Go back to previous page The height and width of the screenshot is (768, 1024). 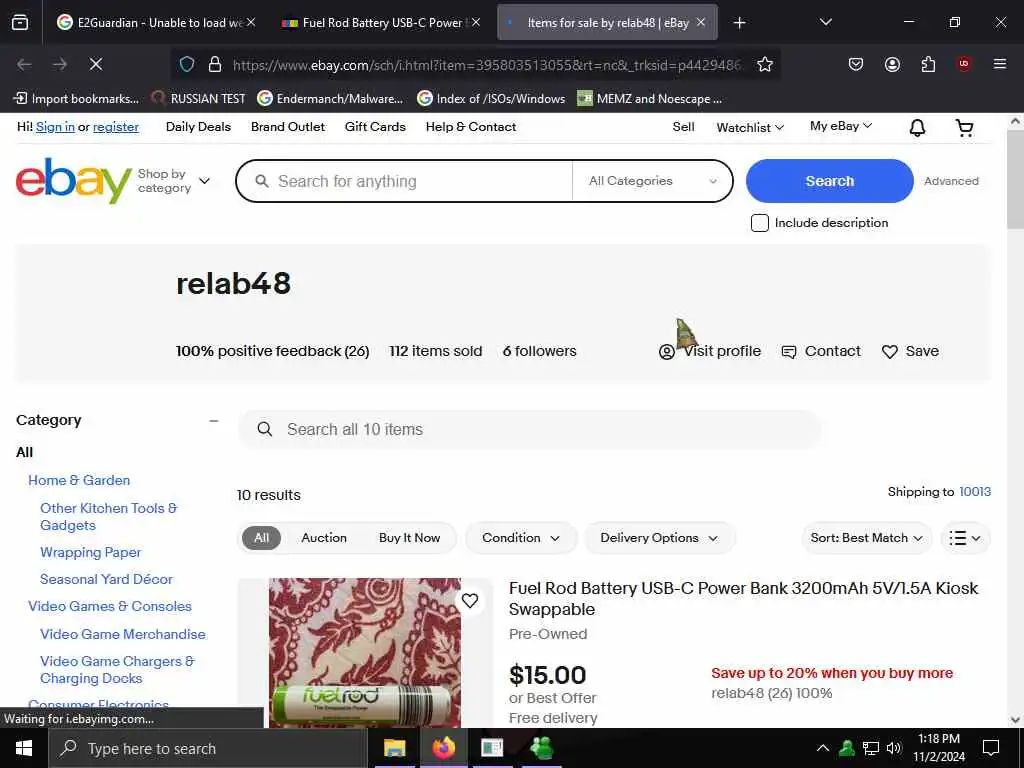coord(24,64)
